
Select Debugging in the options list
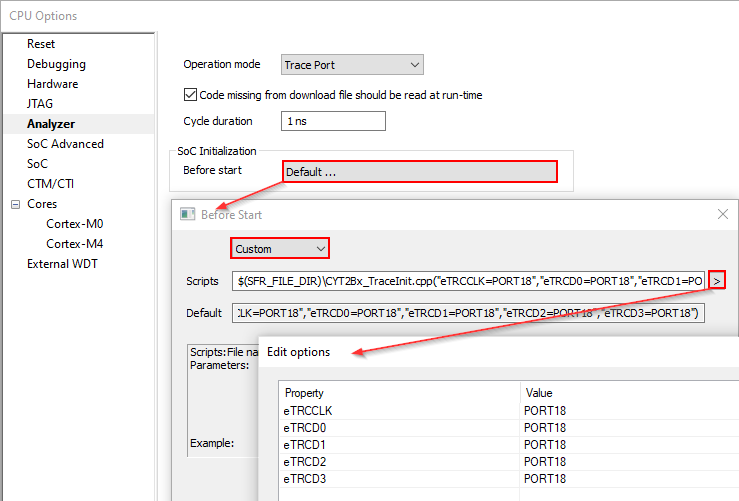[56, 64]
